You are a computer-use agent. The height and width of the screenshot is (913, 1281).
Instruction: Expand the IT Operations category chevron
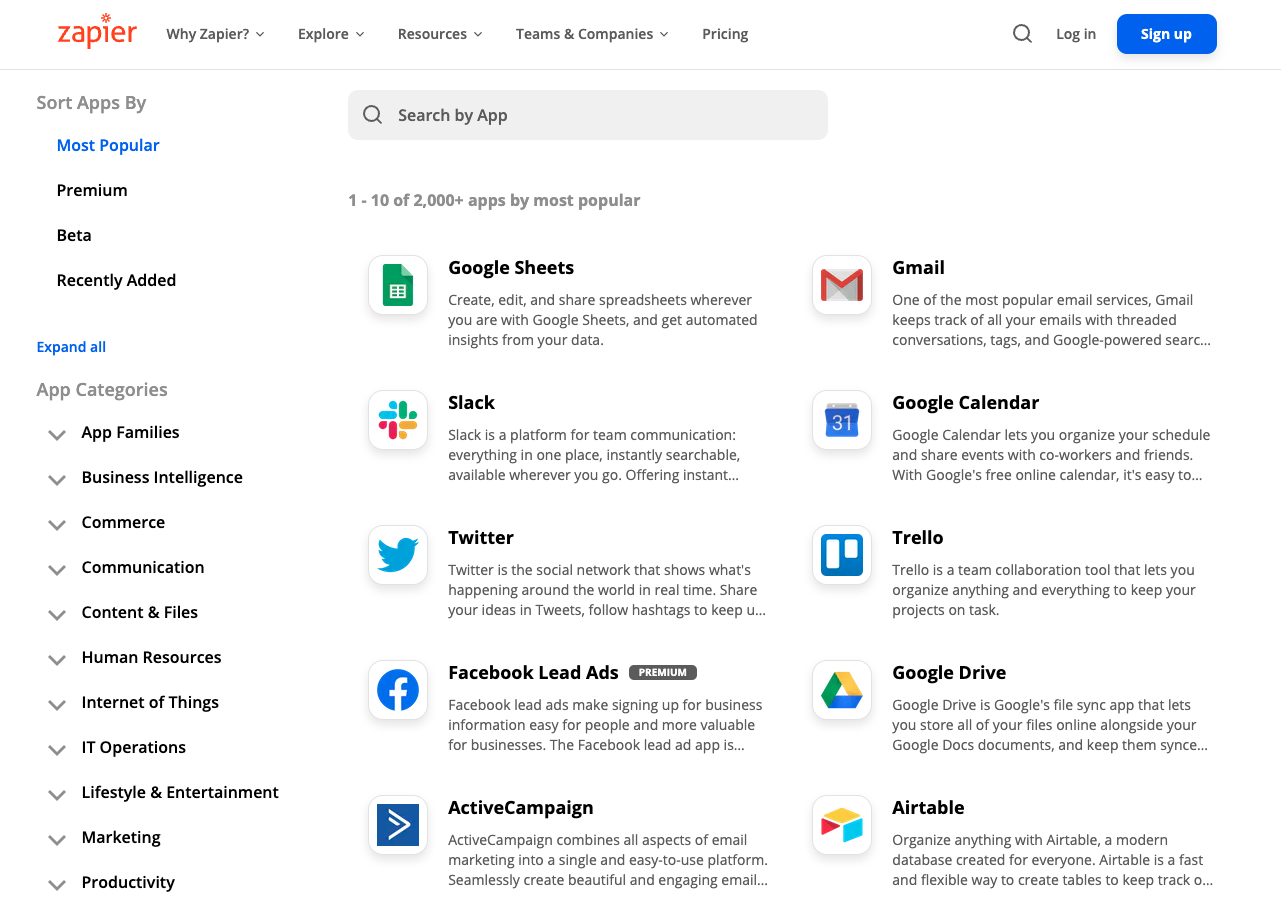click(57, 749)
